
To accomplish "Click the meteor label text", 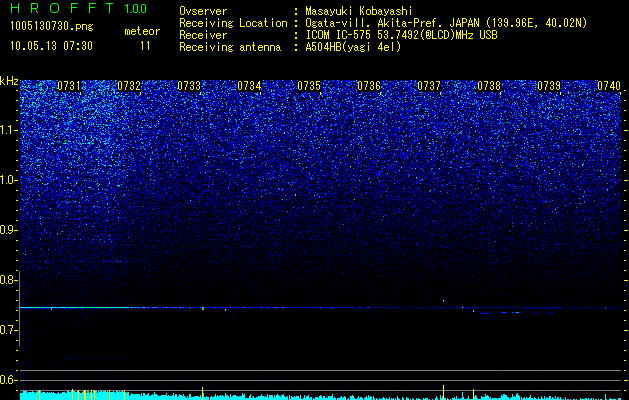I will point(142,31).
